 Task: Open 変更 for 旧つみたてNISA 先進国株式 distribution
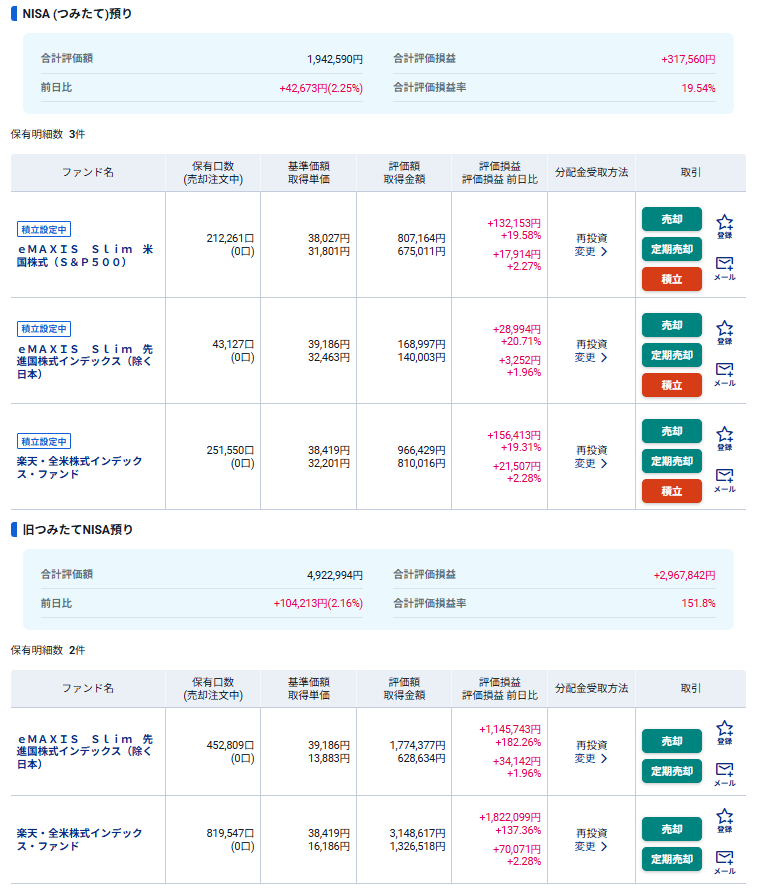tap(591, 759)
